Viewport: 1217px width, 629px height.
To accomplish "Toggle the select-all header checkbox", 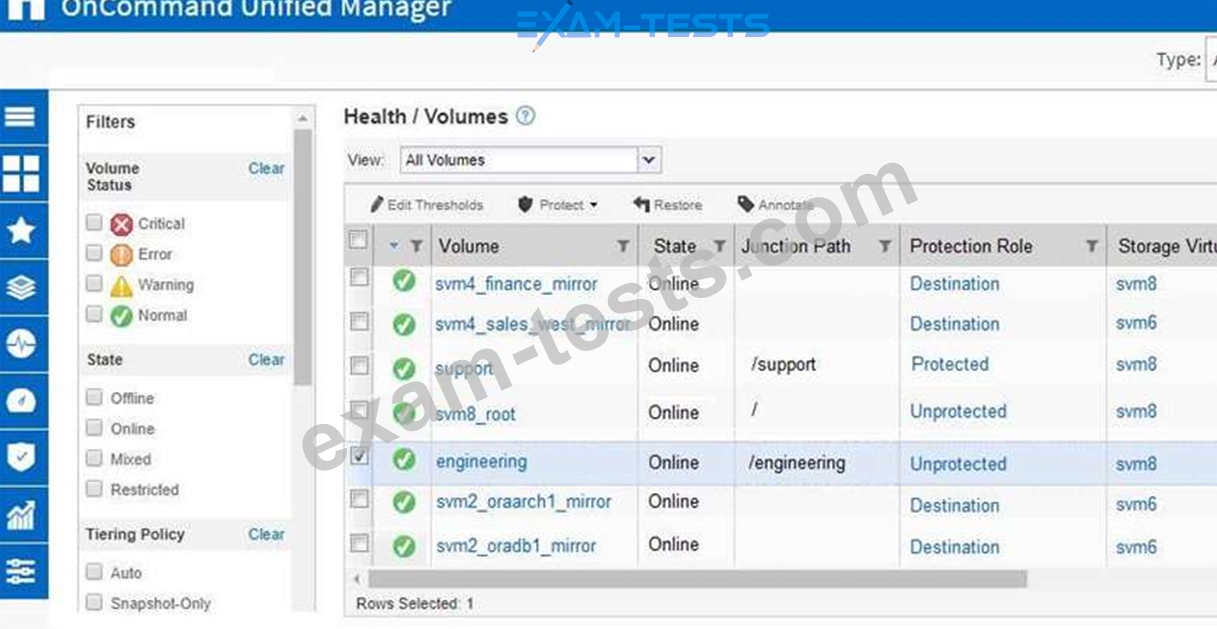I will point(357,240).
